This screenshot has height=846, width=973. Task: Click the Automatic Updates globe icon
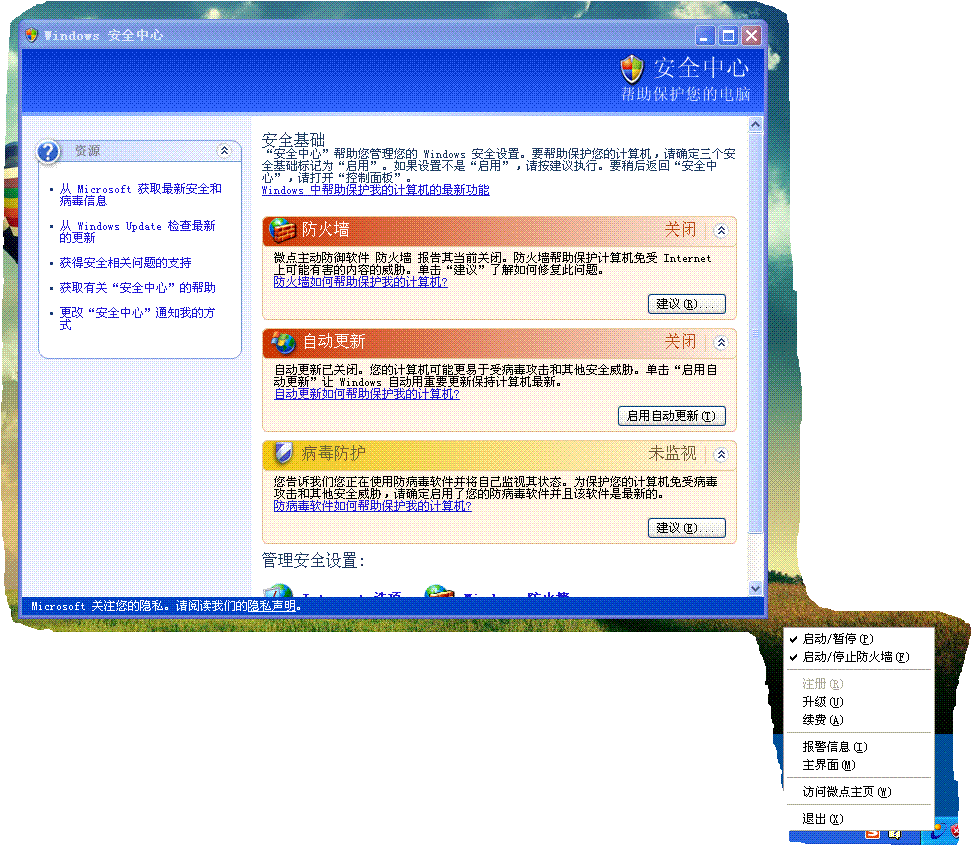[283, 342]
